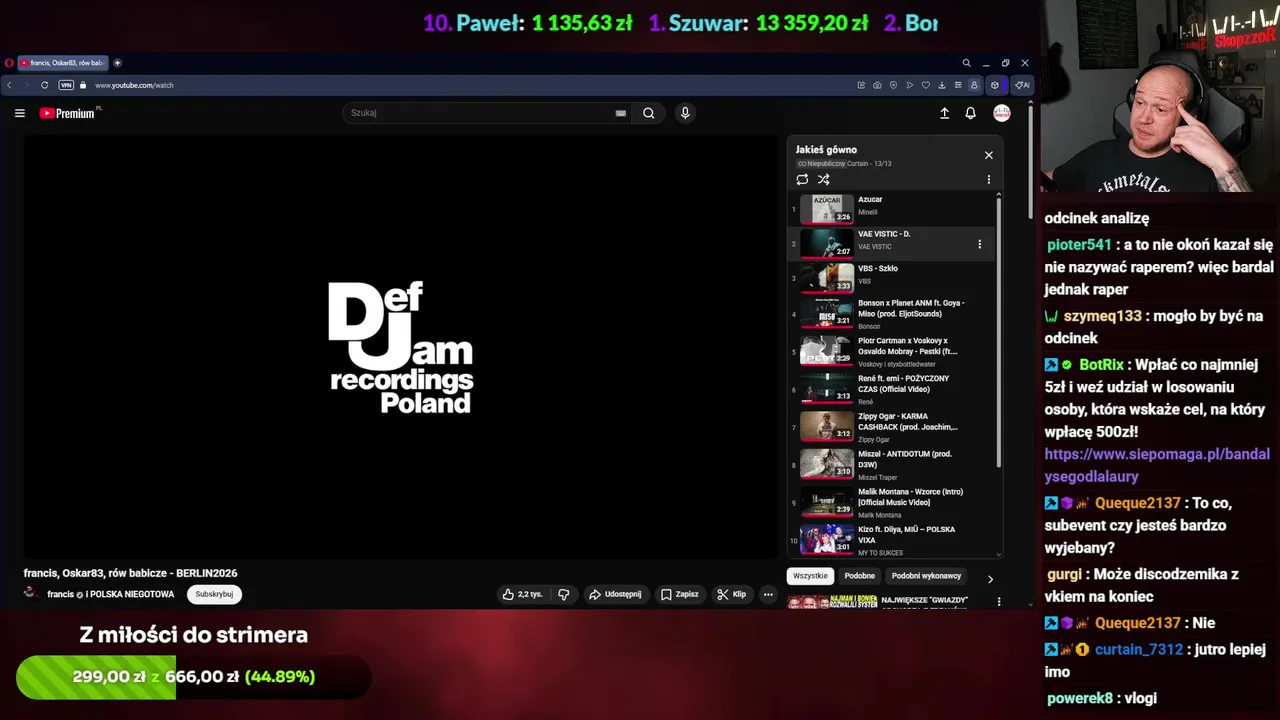Image resolution: width=1280 pixels, height=720 pixels.
Task: Select Piotr Cartman Pestki playlist entry
Action: point(891,352)
